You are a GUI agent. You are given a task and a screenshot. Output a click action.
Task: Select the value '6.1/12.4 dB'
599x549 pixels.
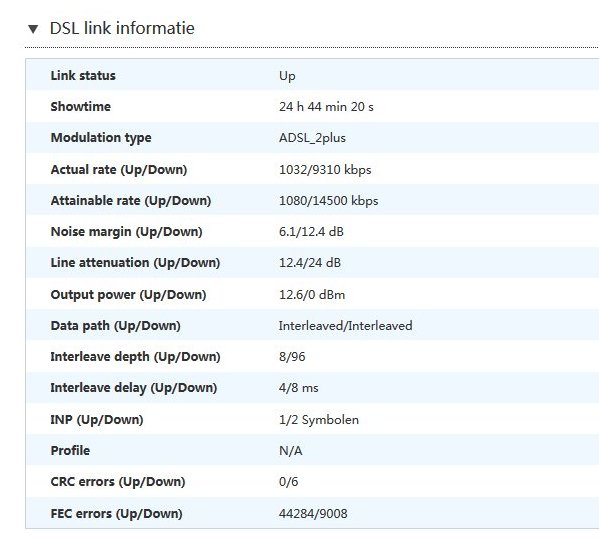coord(311,232)
